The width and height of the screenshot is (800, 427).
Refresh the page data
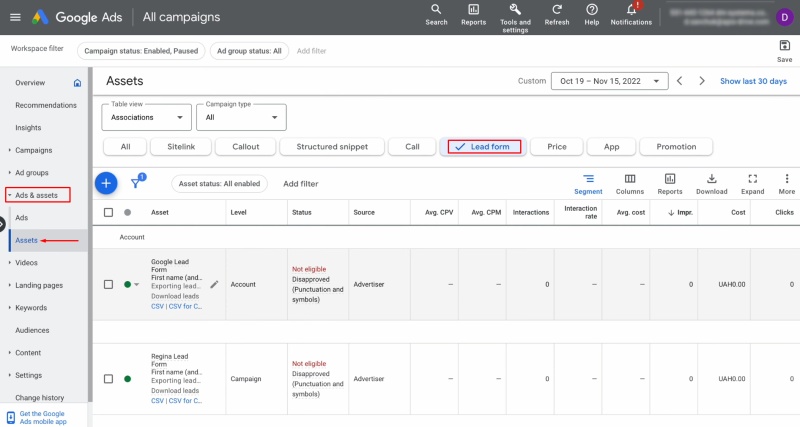(557, 15)
